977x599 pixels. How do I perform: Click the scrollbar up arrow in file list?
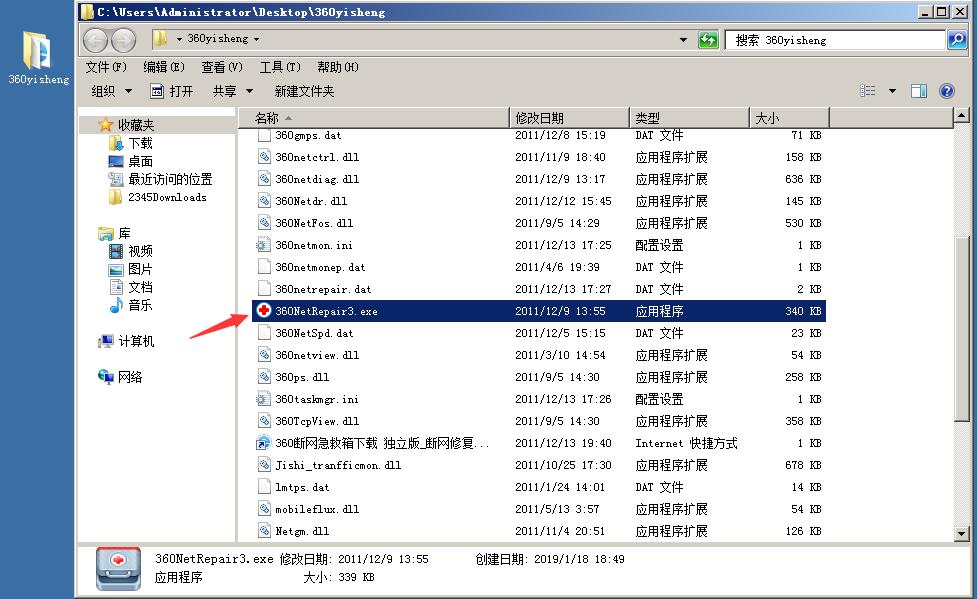click(961, 115)
